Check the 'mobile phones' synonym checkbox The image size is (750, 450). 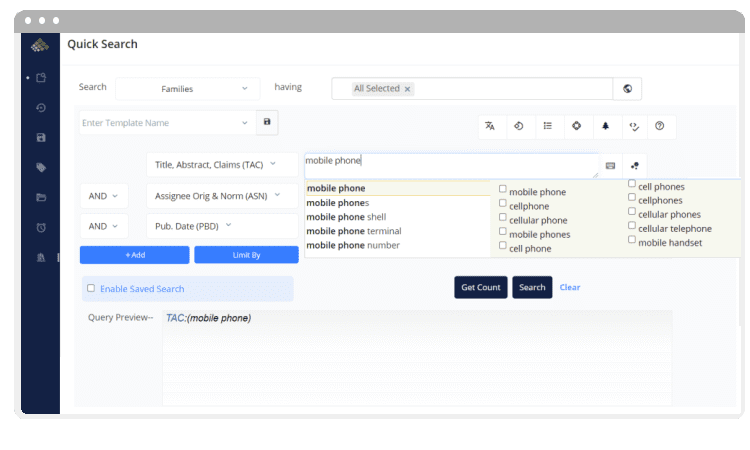pyautogui.click(x=503, y=231)
